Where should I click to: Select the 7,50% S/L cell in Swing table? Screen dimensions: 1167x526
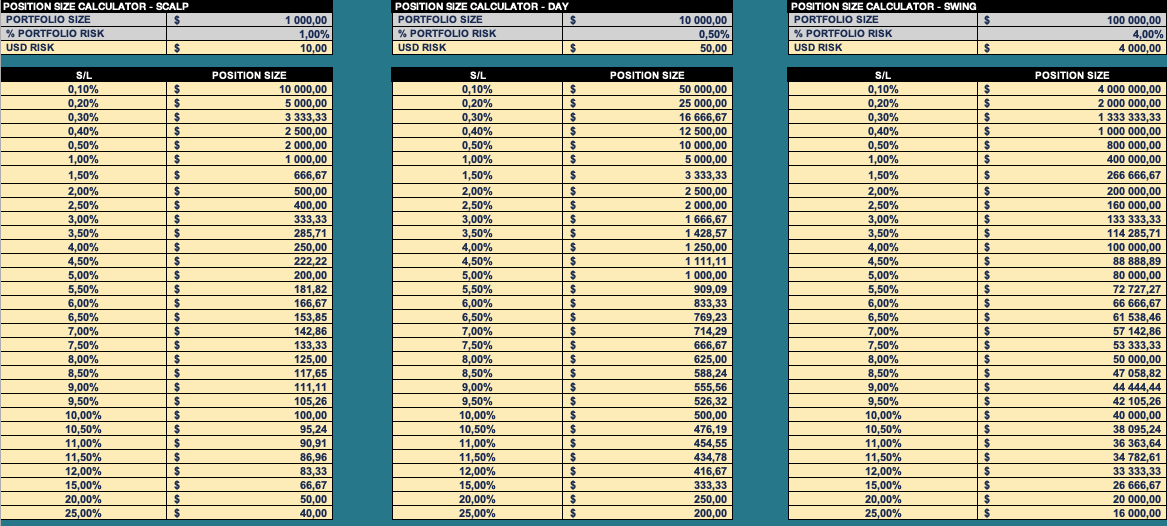tap(883, 345)
